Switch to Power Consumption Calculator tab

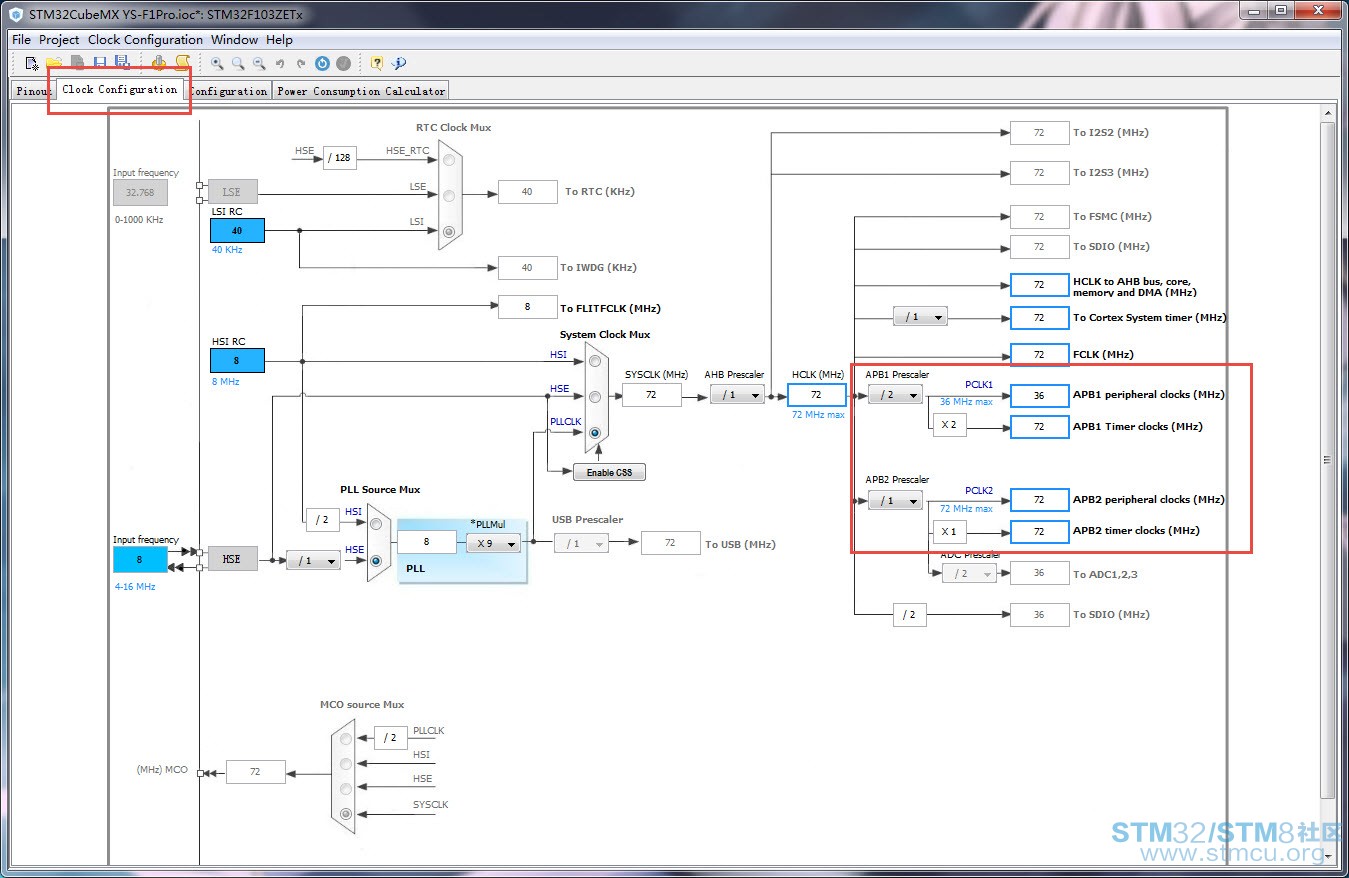(x=361, y=91)
